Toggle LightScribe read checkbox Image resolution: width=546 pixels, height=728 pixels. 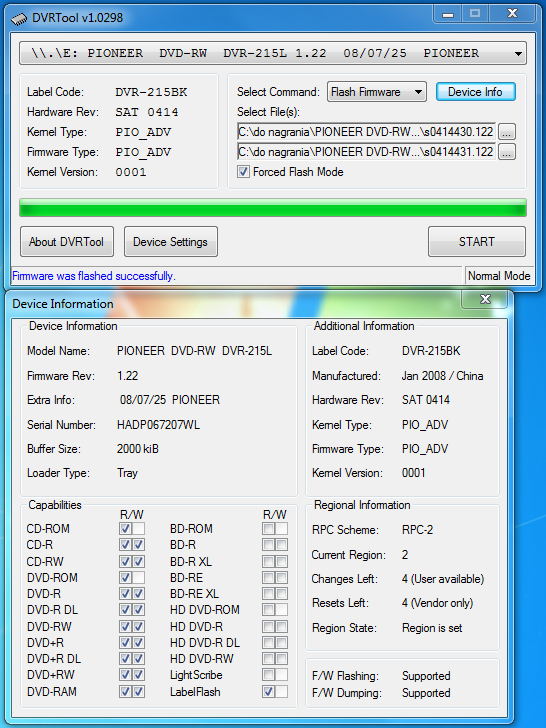(x=268, y=675)
